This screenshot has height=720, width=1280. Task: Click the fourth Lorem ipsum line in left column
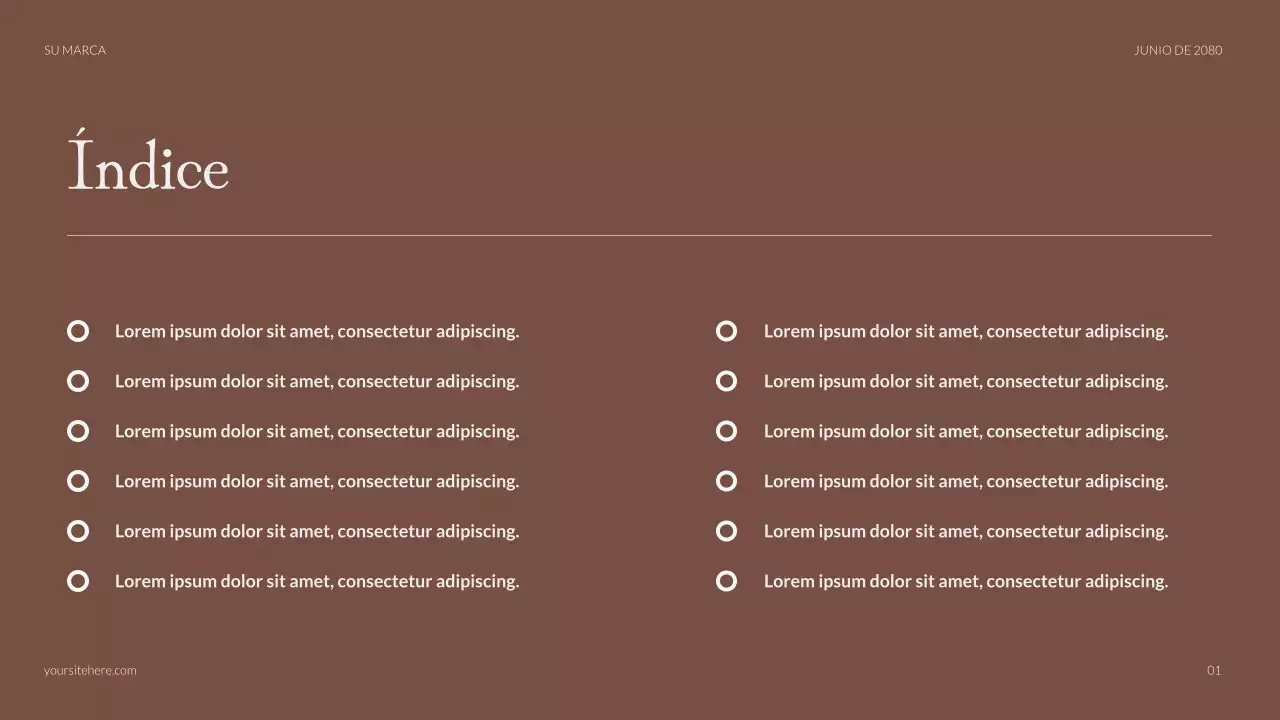point(317,481)
